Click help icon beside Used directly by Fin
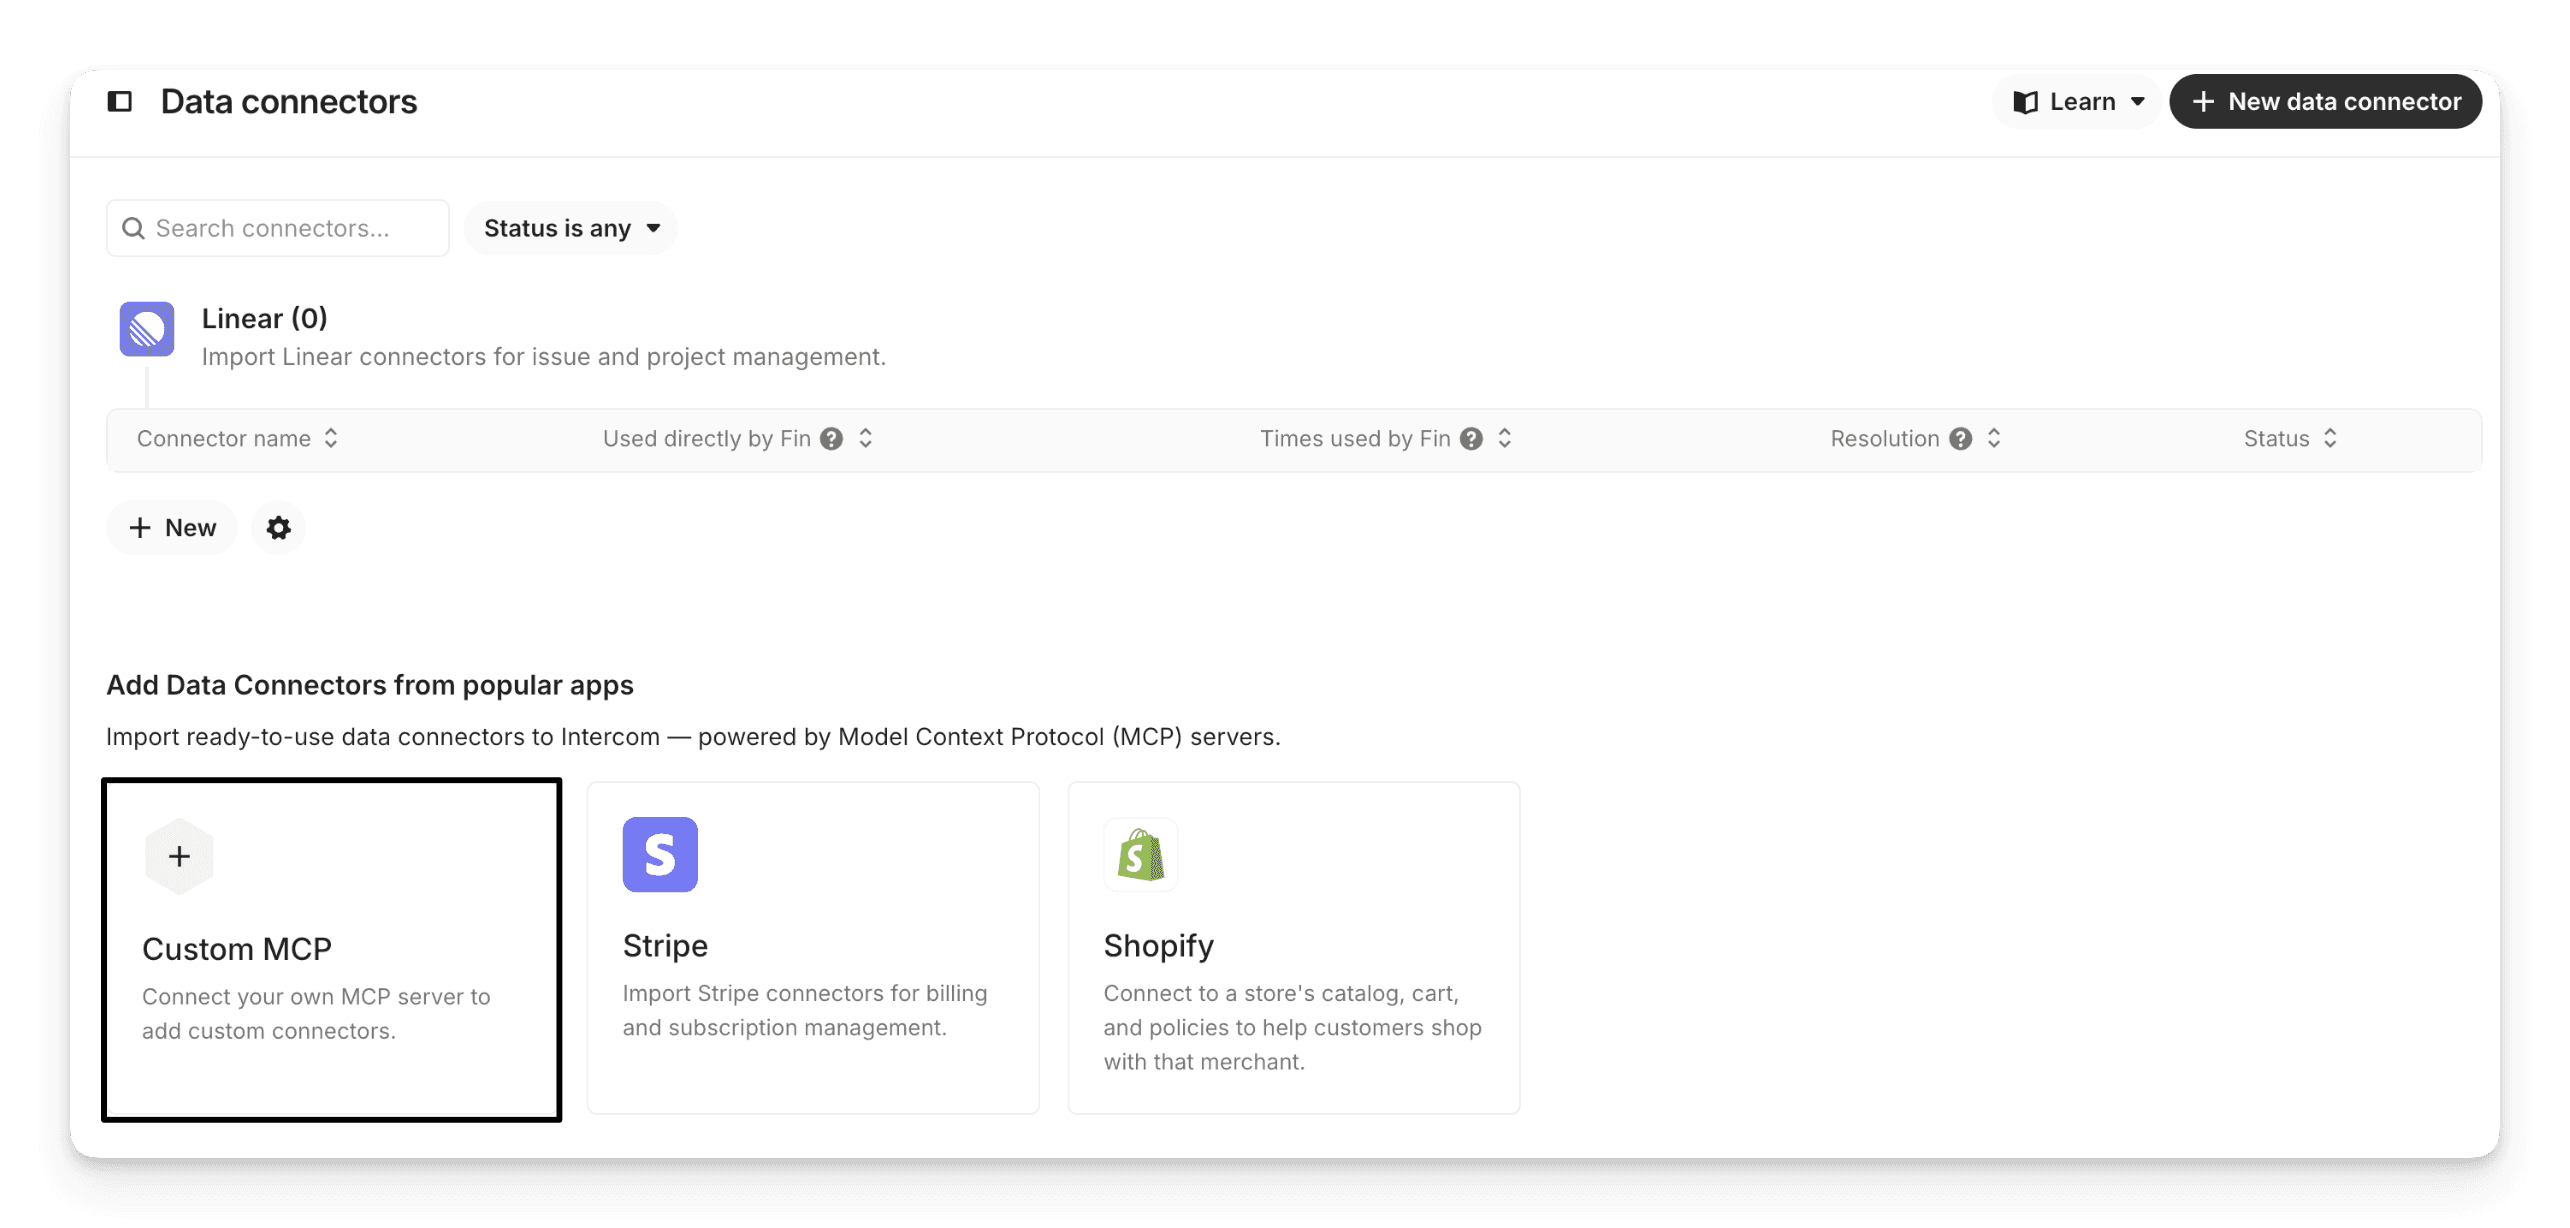This screenshot has height=1228, width=2570. click(x=831, y=439)
